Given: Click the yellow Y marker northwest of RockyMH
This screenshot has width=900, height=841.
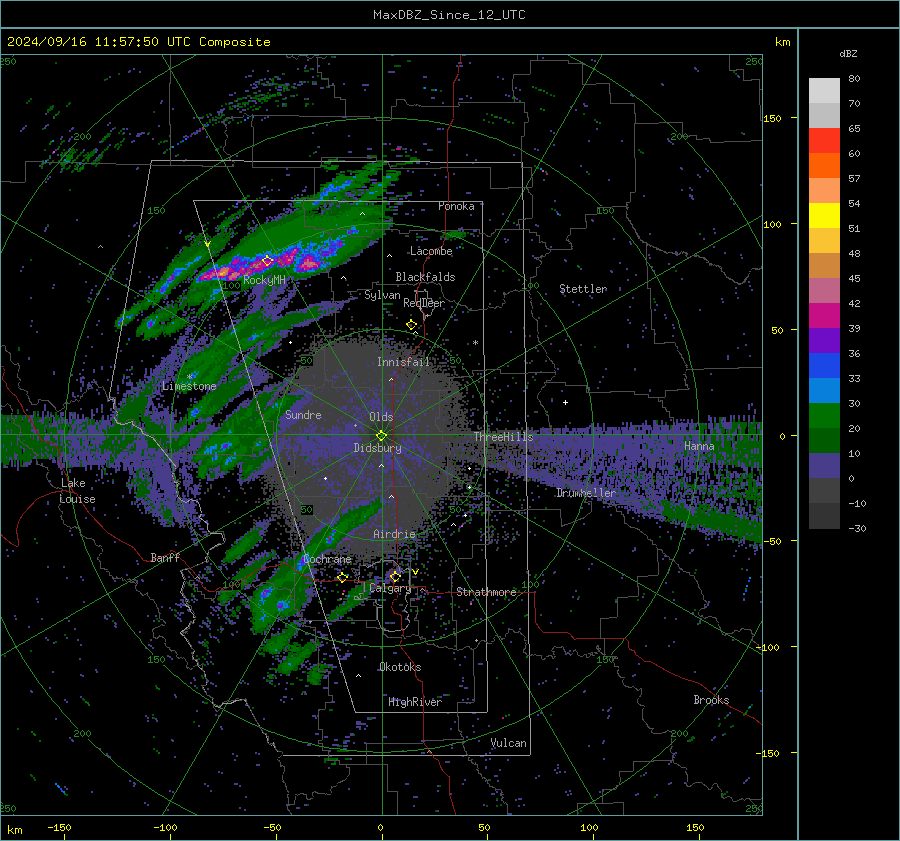Looking at the screenshot, I should coord(207,244).
